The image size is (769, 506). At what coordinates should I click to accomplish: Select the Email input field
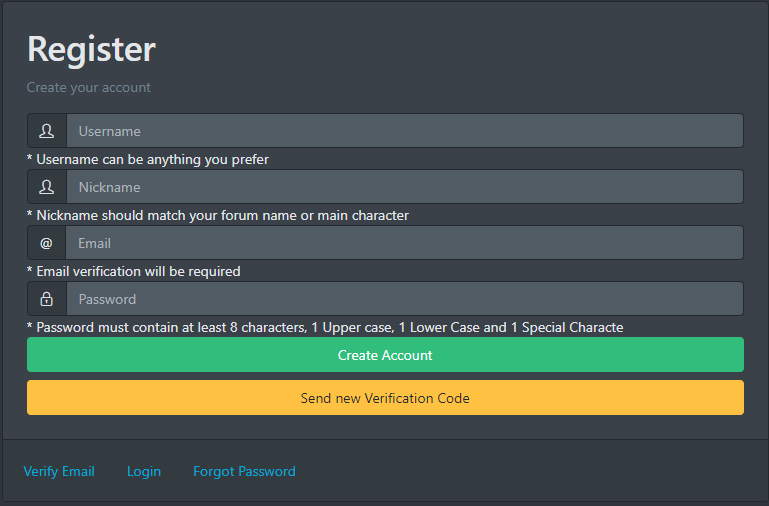click(x=405, y=243)
